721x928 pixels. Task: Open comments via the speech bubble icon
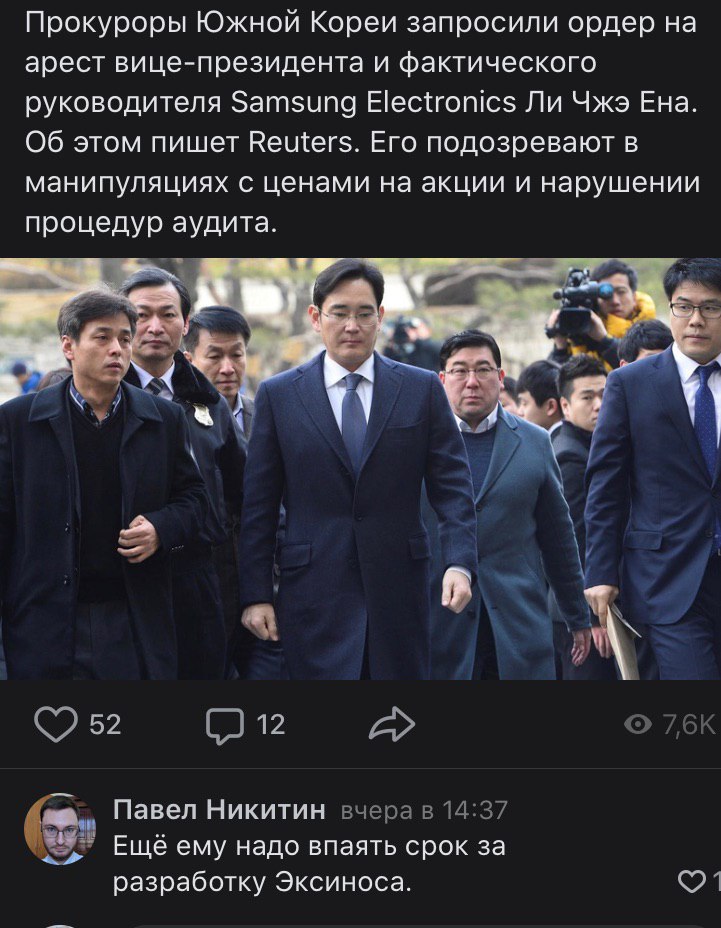(x=225, y=726)
